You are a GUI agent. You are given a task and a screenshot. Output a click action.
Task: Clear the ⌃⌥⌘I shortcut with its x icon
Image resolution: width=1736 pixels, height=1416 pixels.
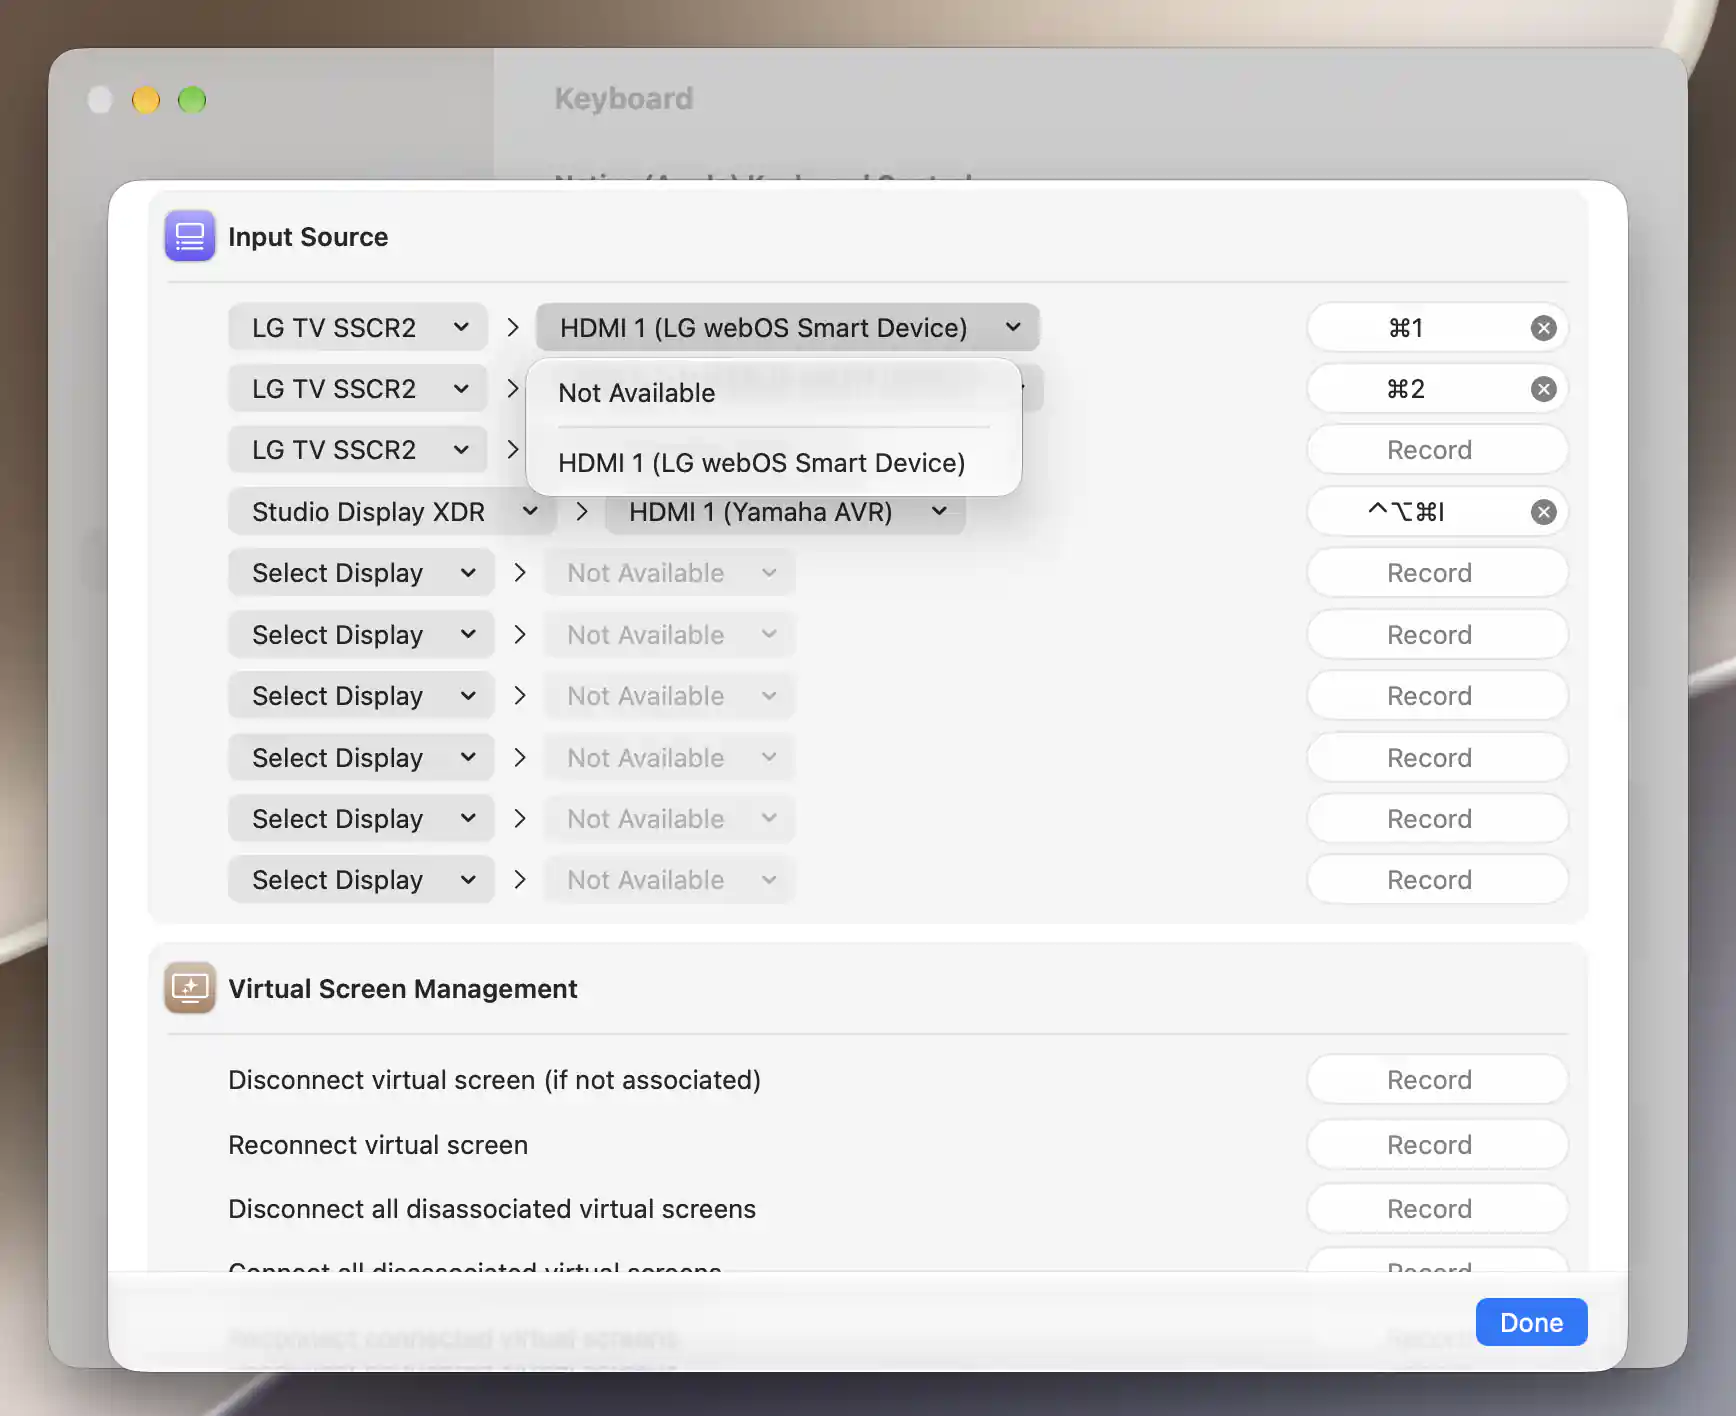[x=1544, y=512]
